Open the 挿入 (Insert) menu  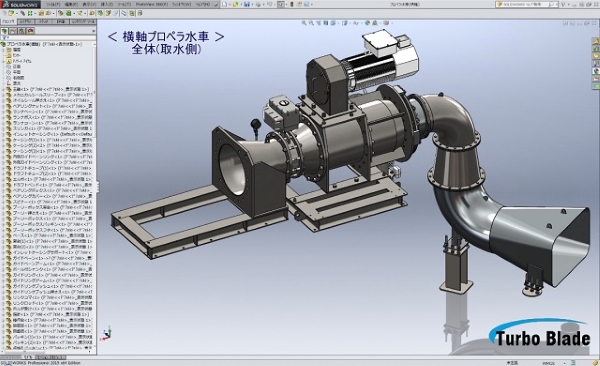click(108, 4)
